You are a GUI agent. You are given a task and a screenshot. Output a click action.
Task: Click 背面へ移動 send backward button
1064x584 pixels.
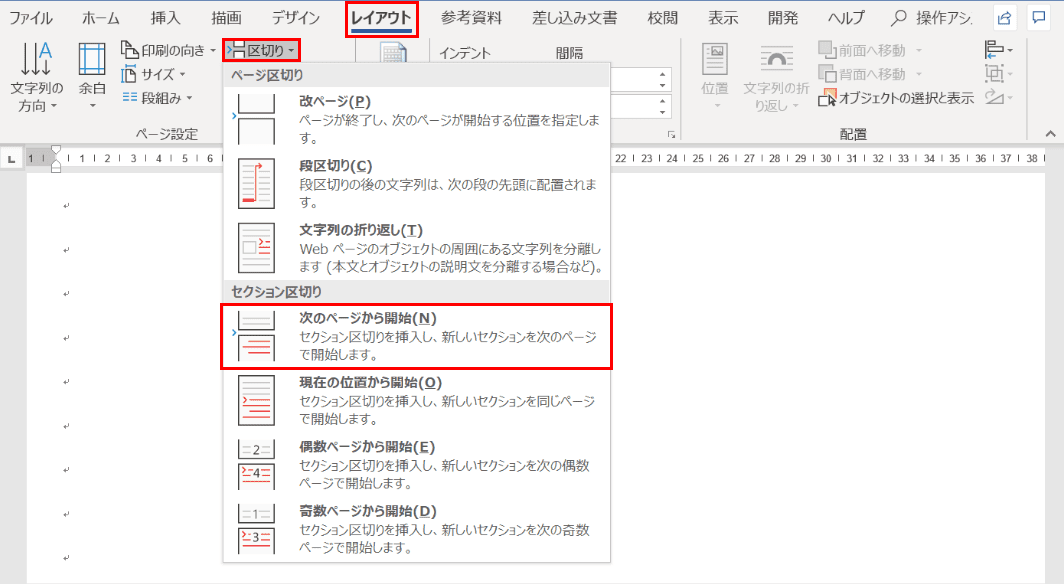862,74
